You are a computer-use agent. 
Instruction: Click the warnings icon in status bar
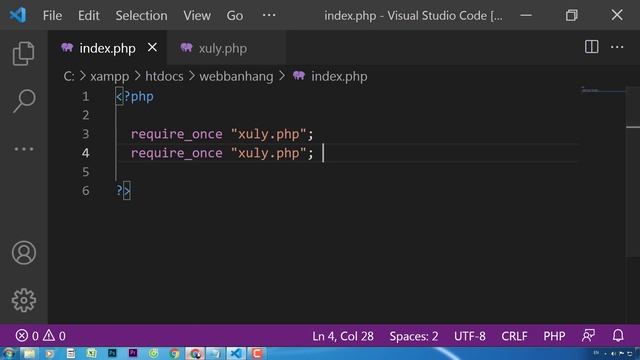coord(49,336)
